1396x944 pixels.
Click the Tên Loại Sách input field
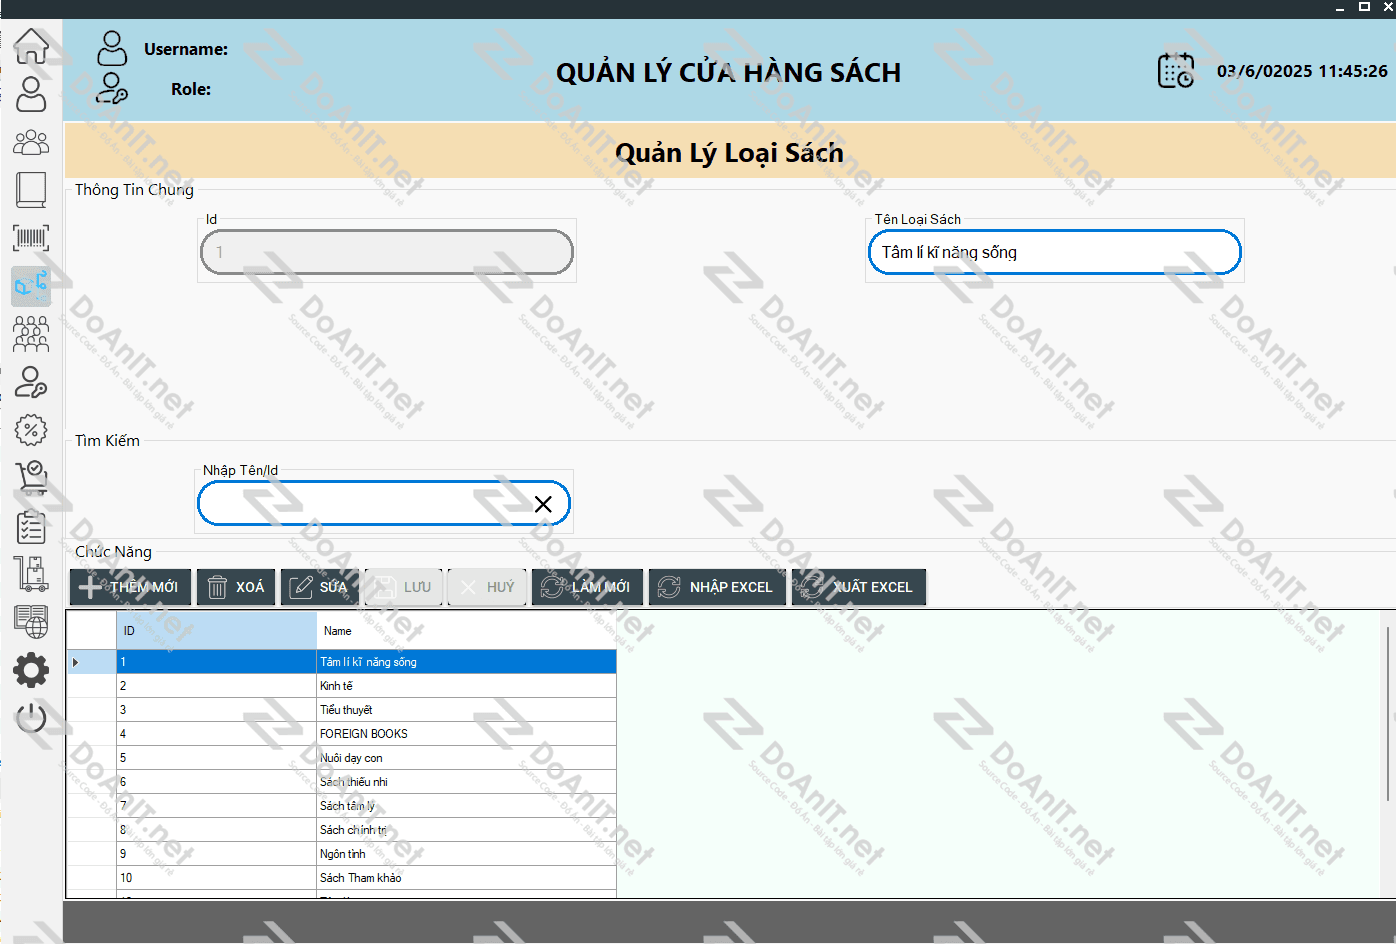1053,252
